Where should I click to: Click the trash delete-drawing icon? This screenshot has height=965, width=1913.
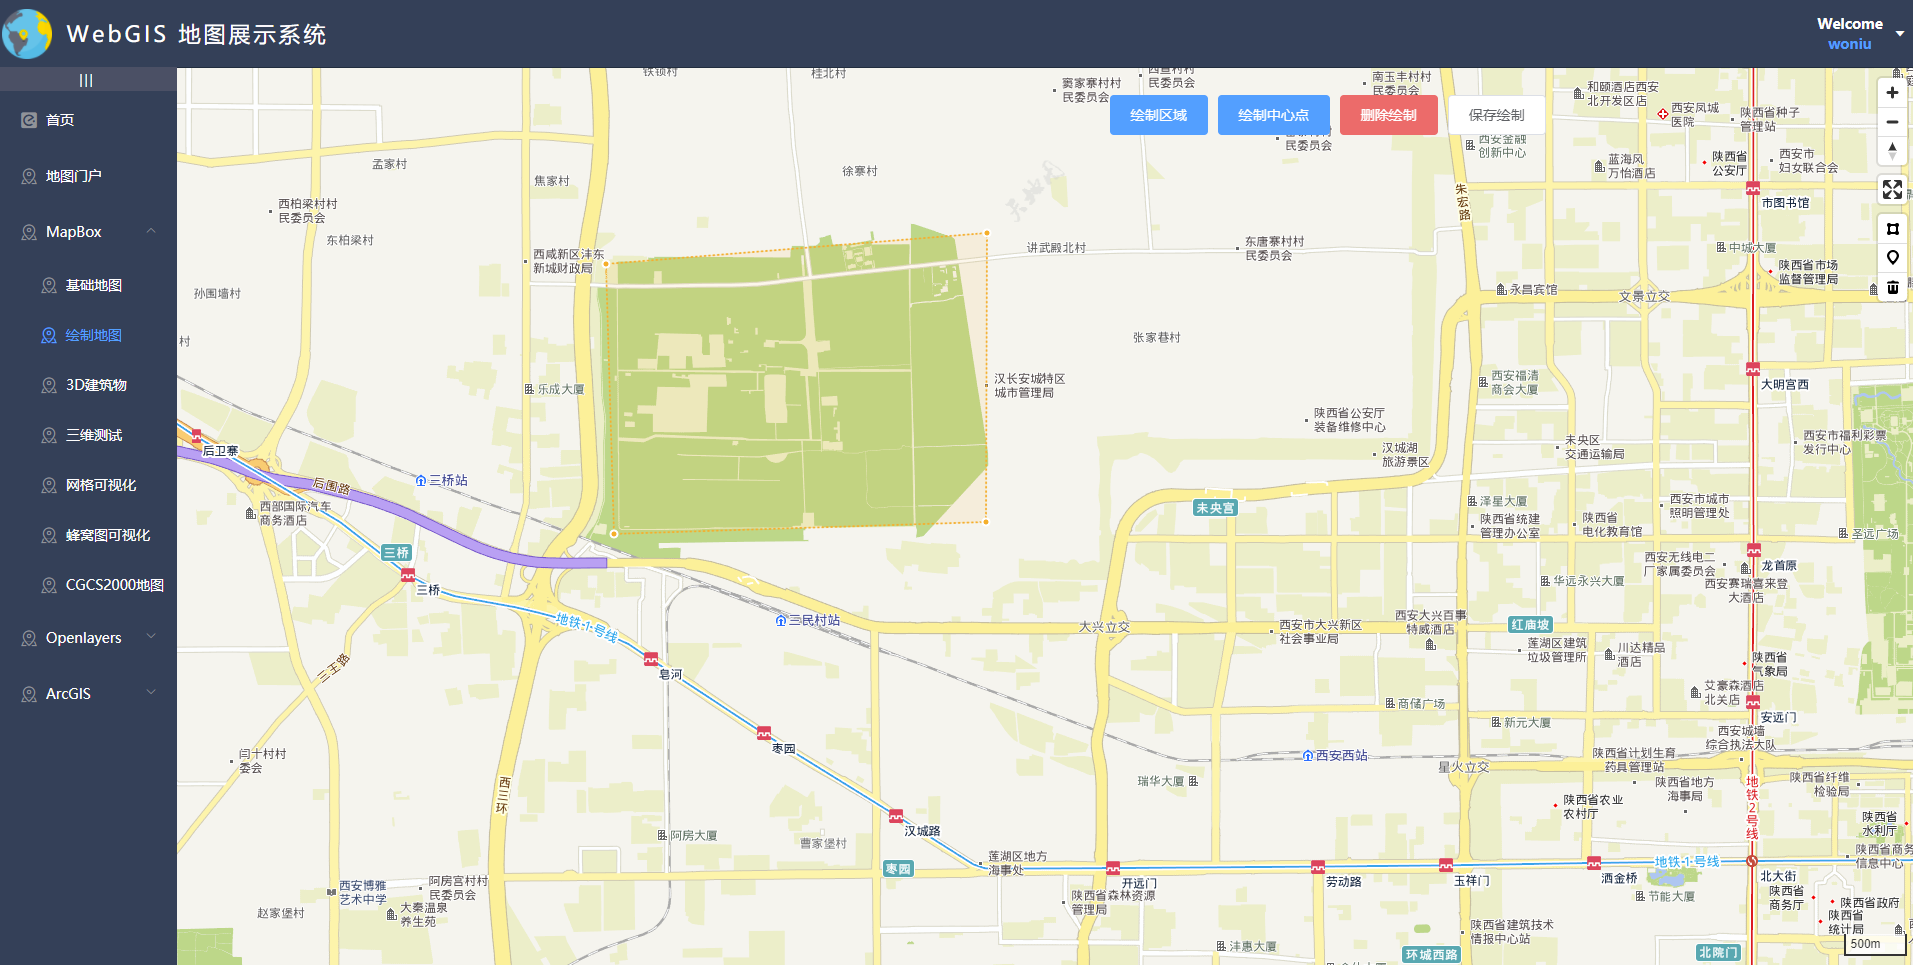pos(1892,288)
